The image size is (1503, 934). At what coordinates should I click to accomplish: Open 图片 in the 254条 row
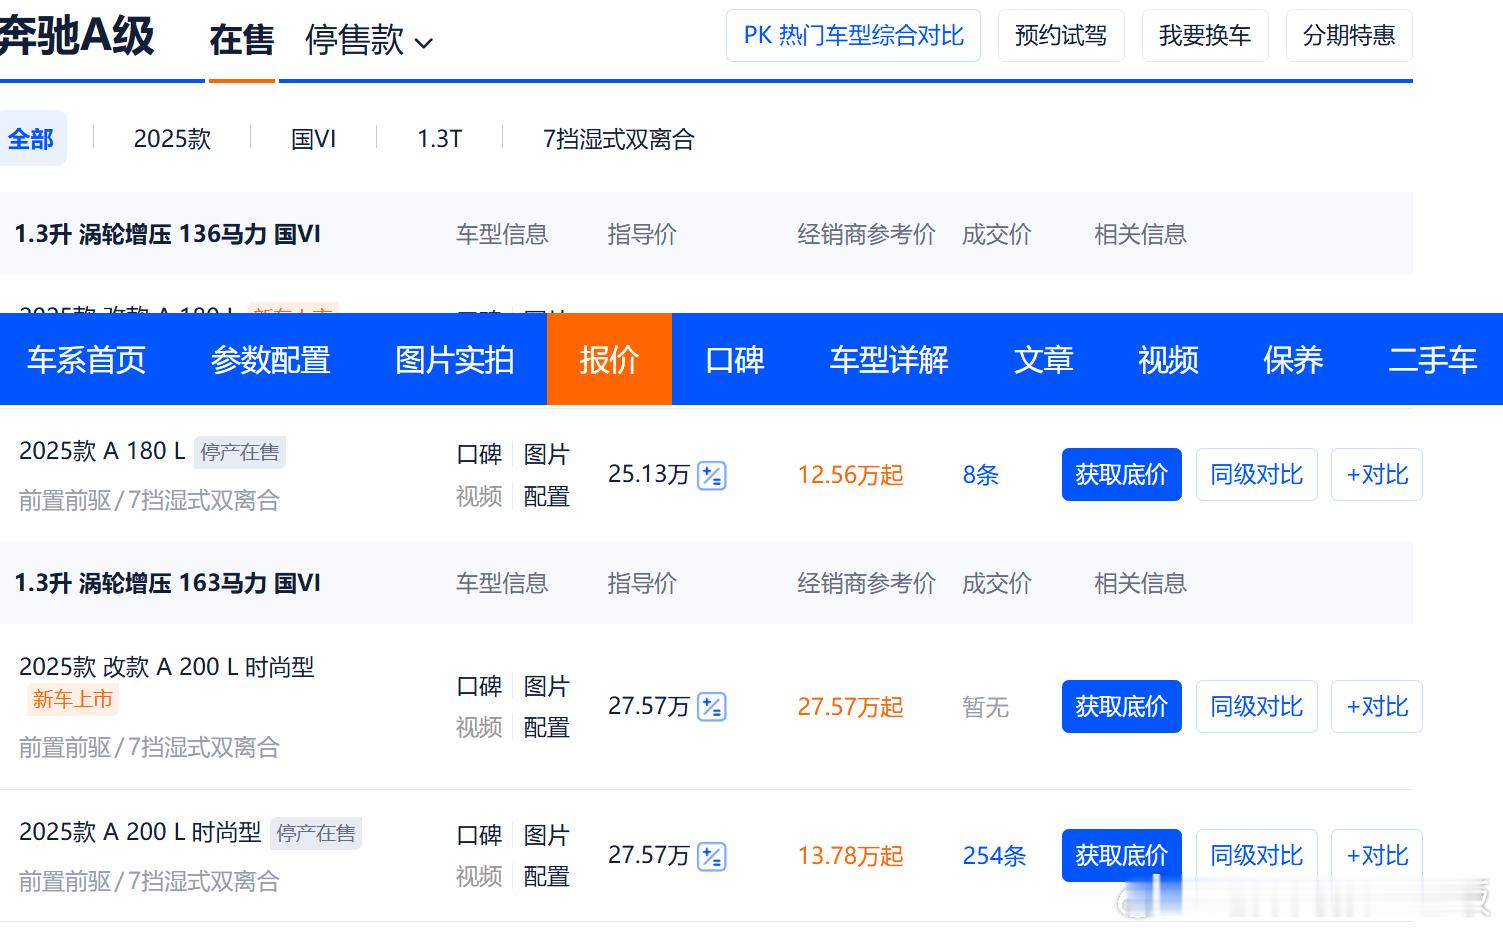pyautogui.click(x=547, y=836)
